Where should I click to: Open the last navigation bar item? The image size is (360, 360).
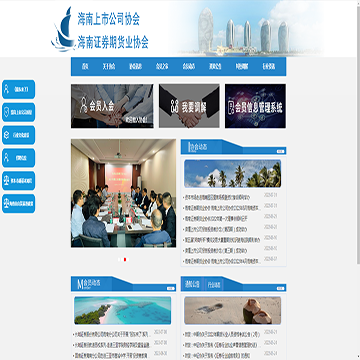pyautogui.click(x=269, y=66)
